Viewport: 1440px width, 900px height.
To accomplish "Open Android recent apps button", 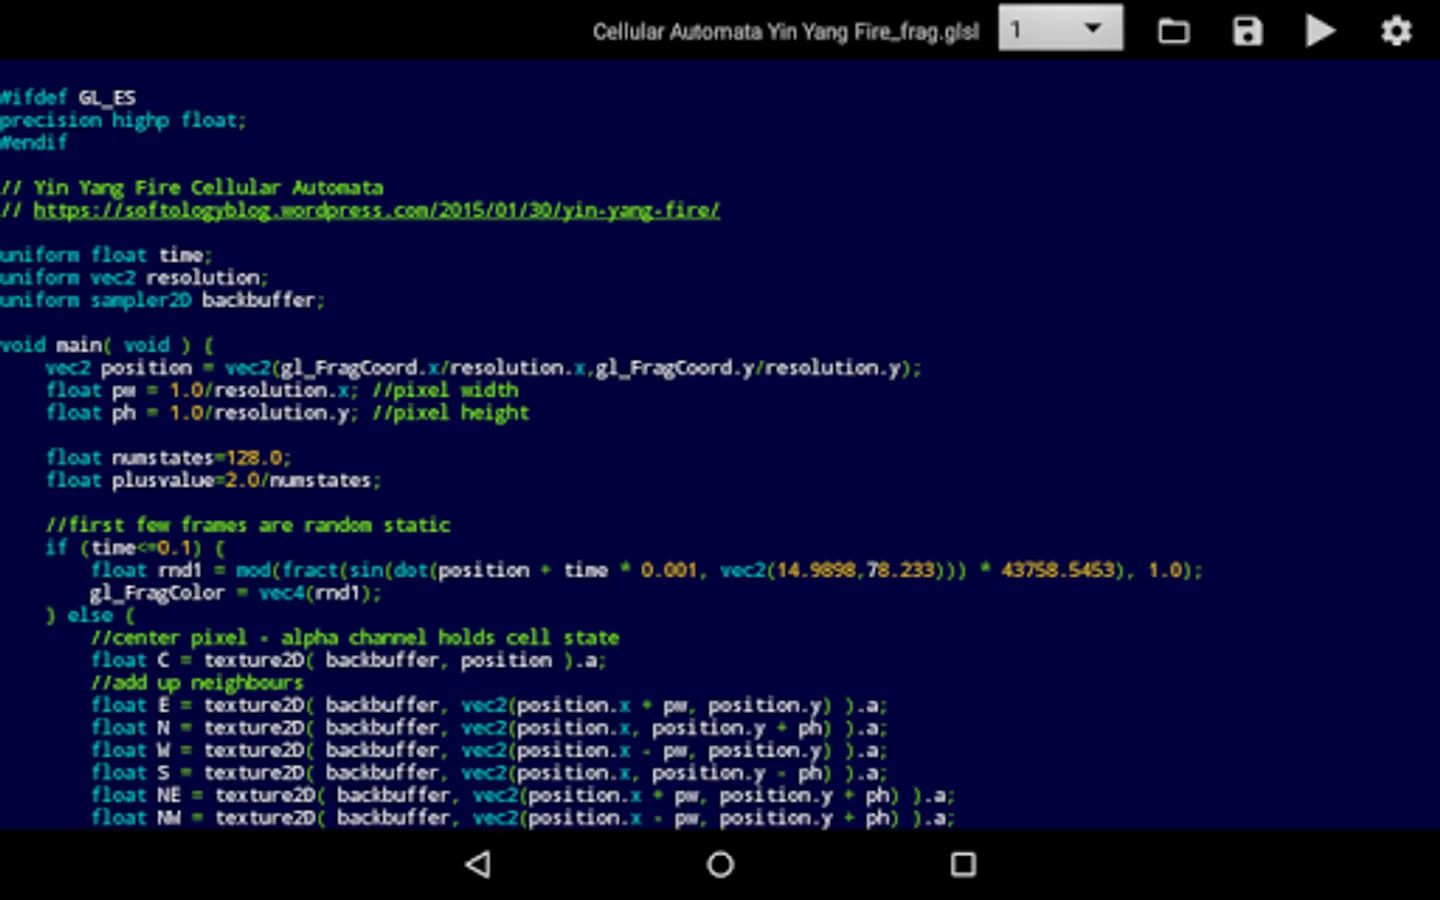I will [963, 864].
